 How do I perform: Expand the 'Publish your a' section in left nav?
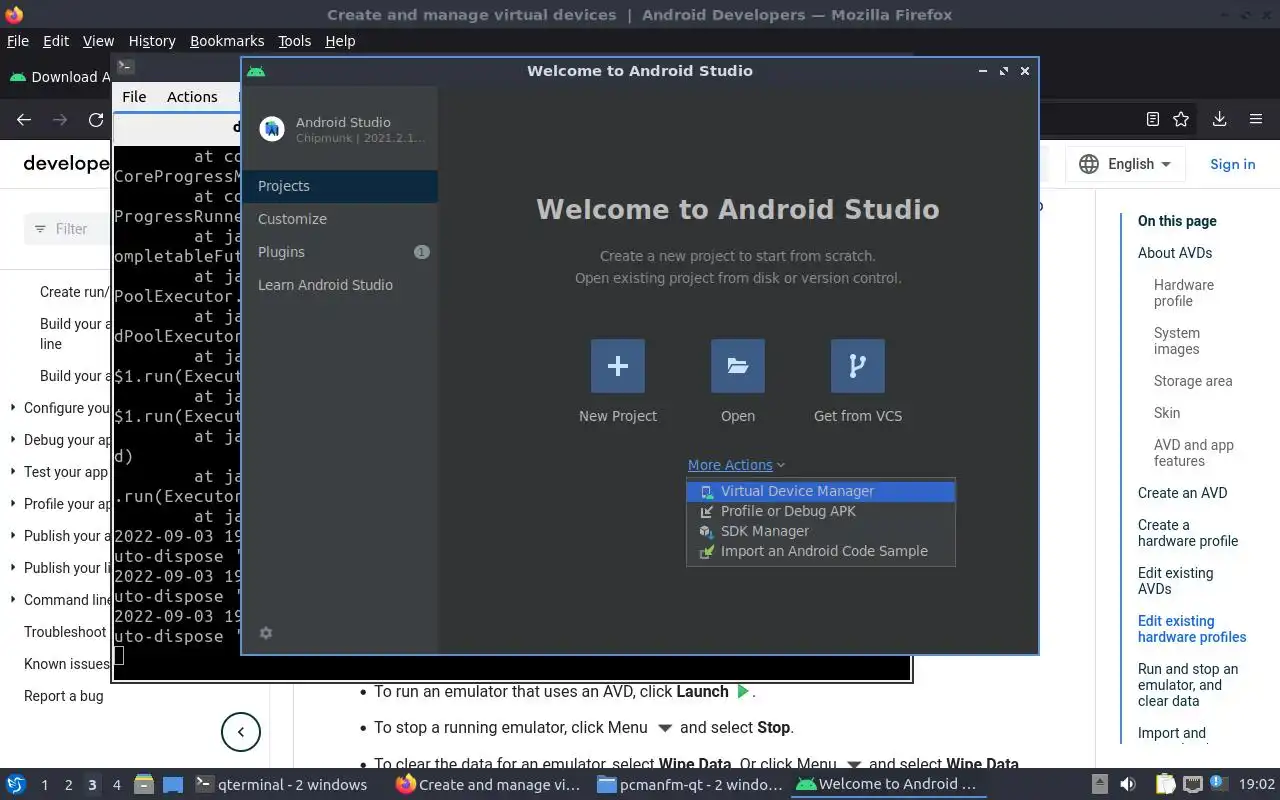point(13,536)
